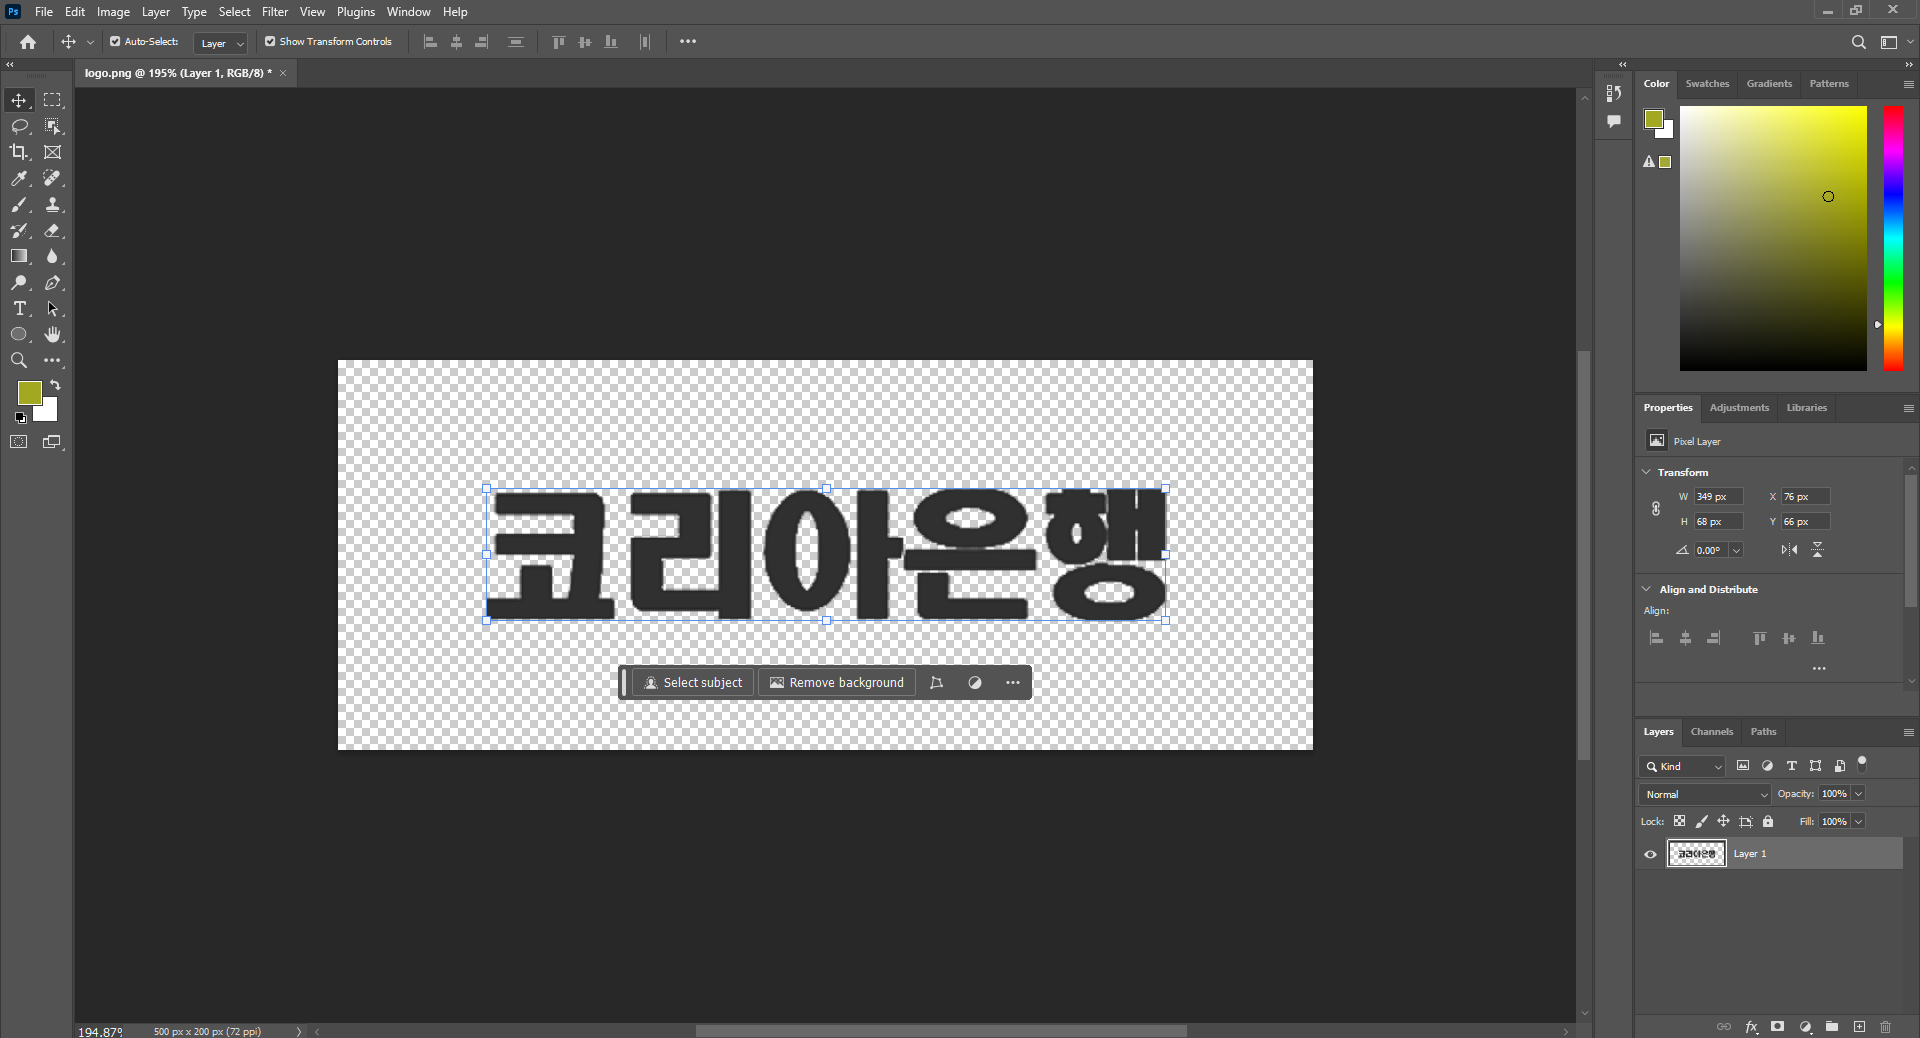Click Remove background button
The image size is (1920, 1038).
point(836,683)
